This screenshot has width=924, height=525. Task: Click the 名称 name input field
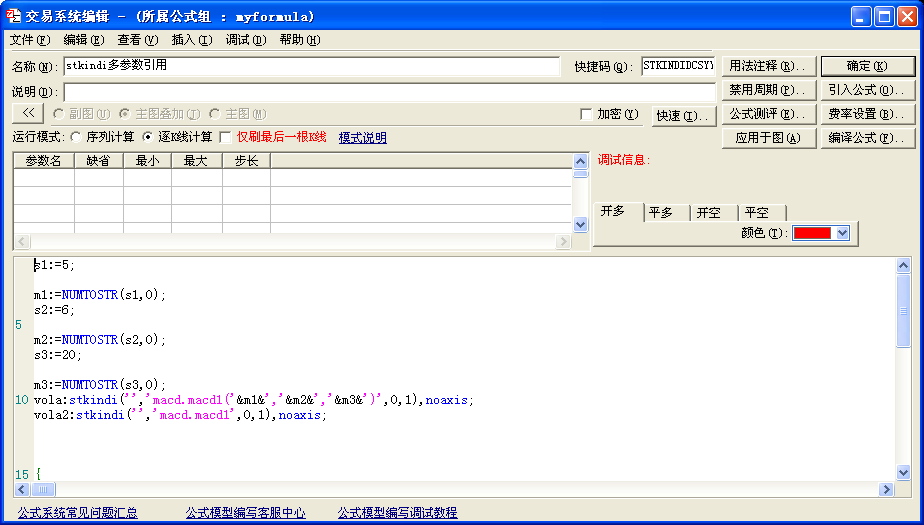(x=311, y=66)
